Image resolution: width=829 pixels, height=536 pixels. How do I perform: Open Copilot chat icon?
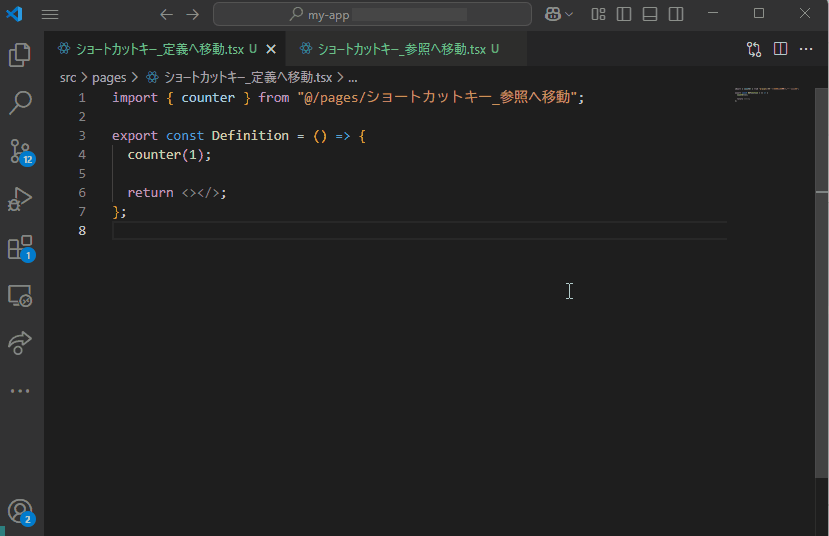[x=553, y=14]
